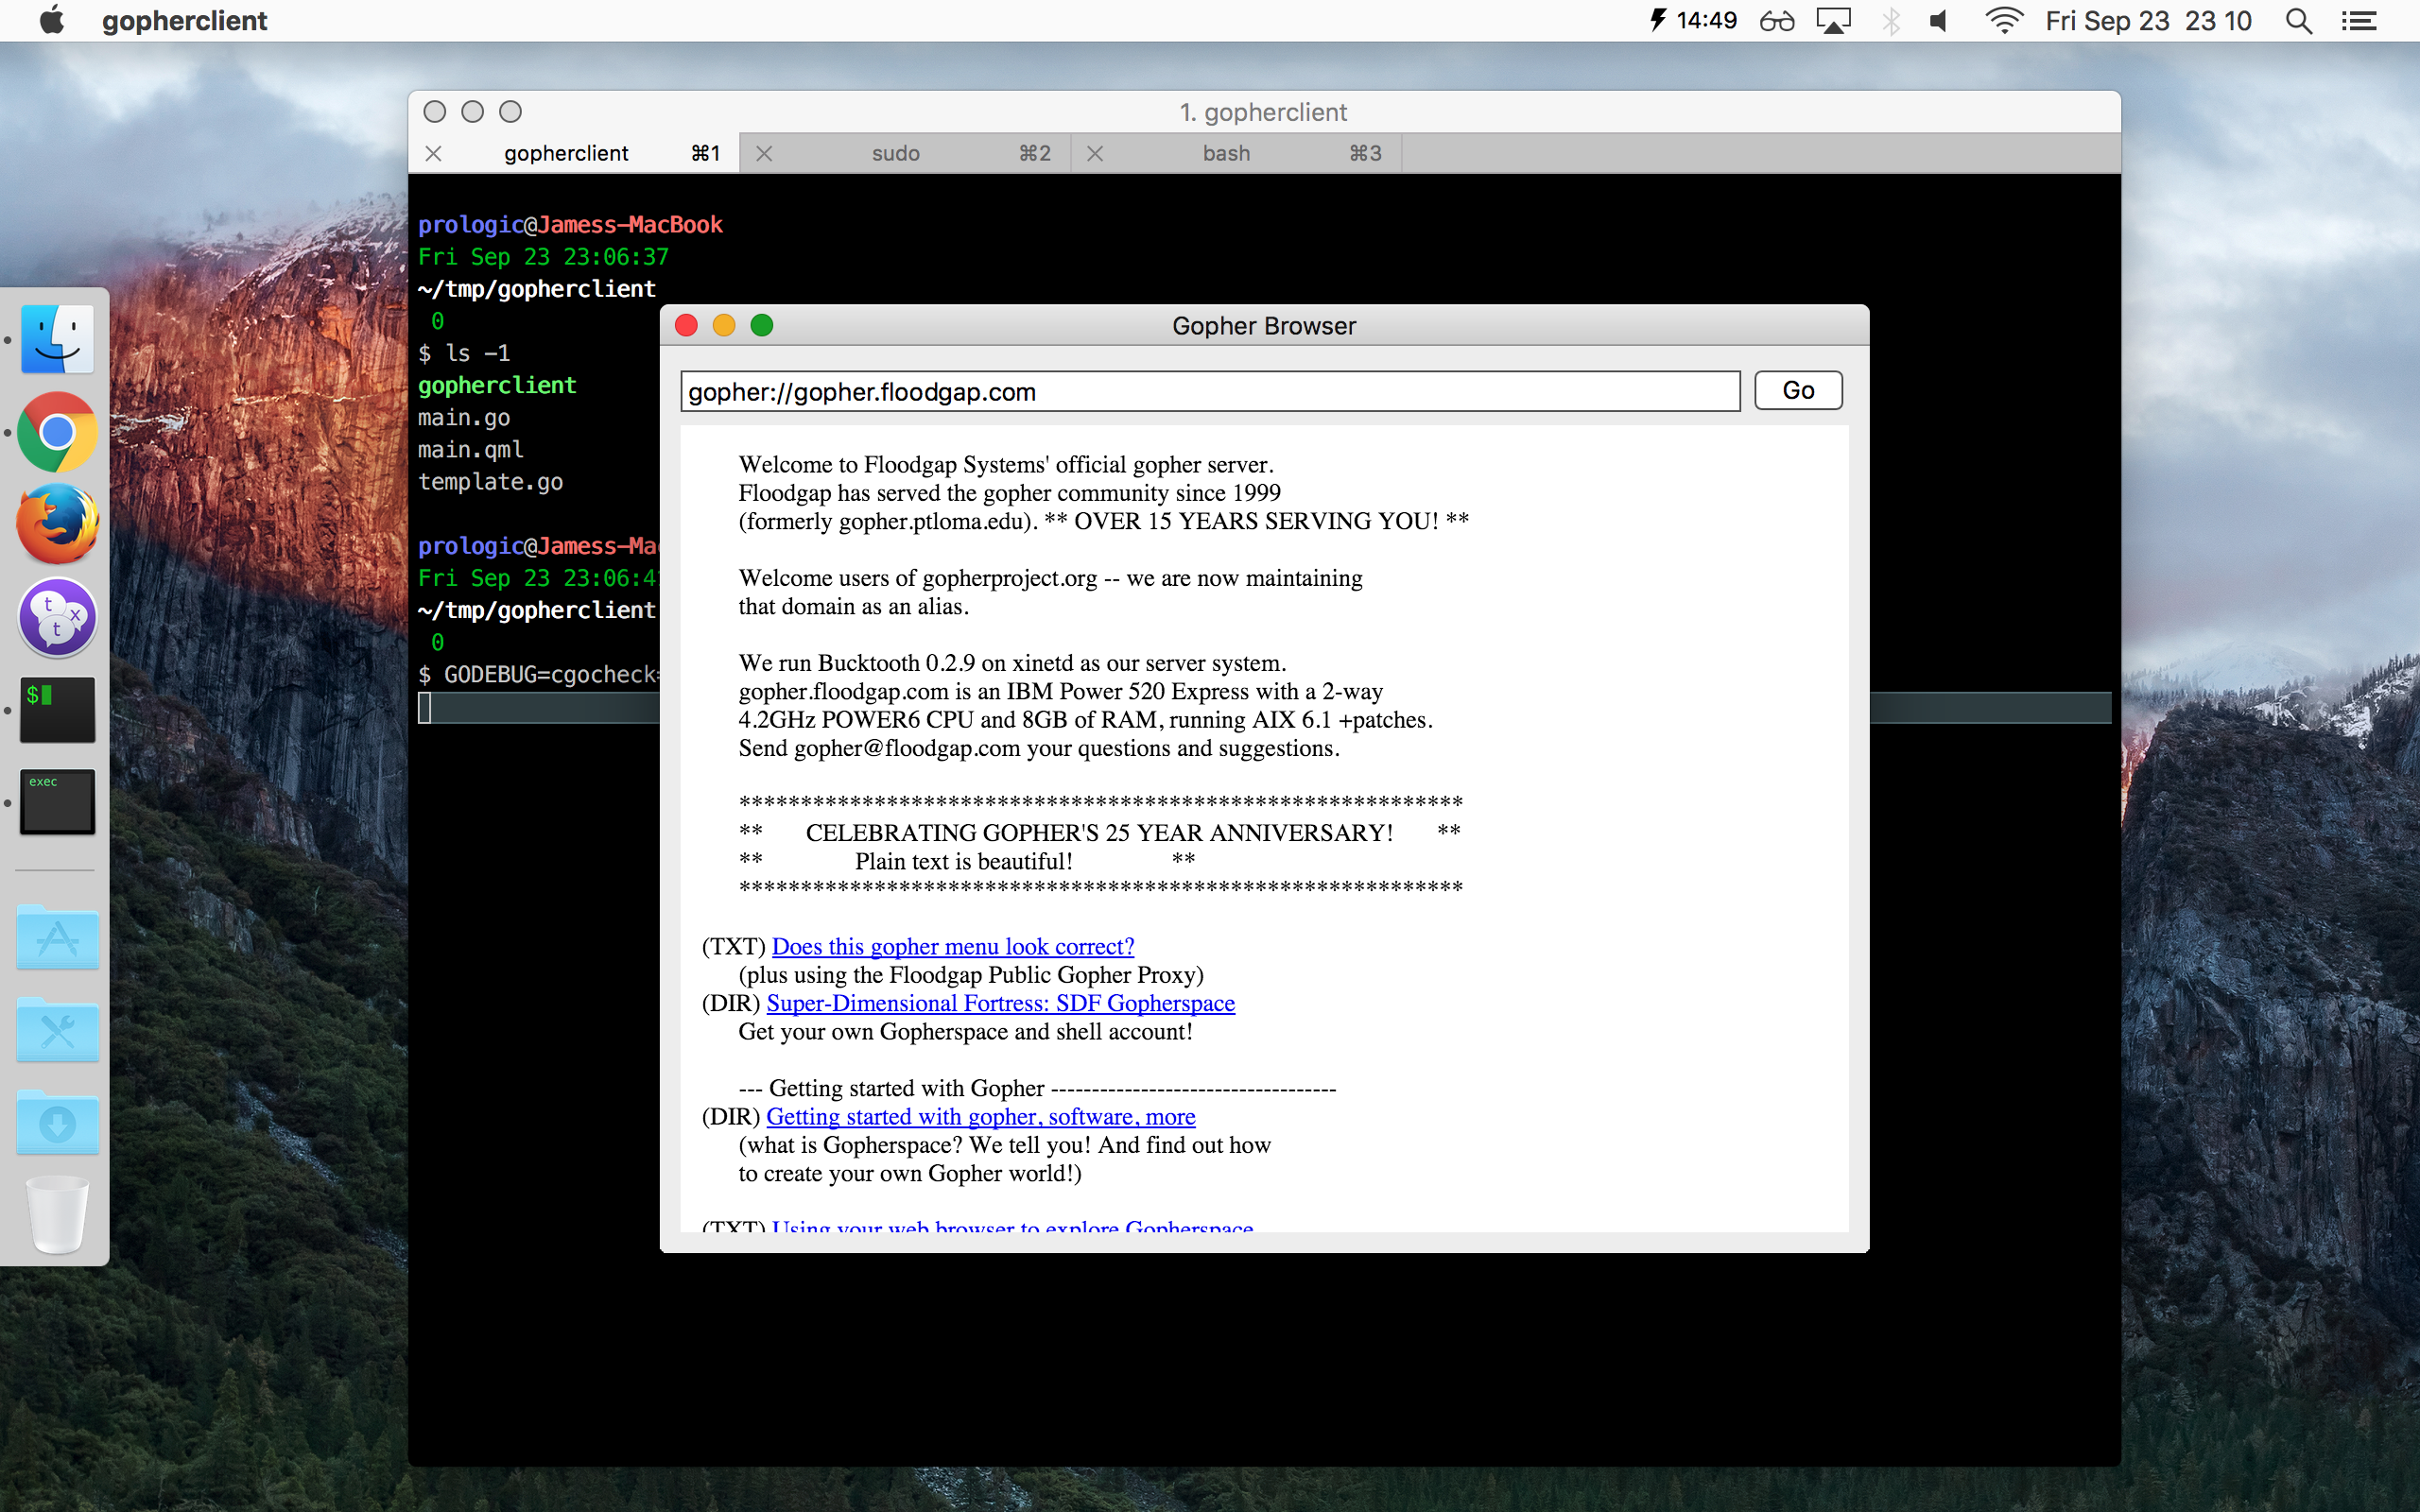Viewport: 2420px width, 1512px height.
Task: Click green 'gopherclient' file in listing
Action: click(497, 385)
